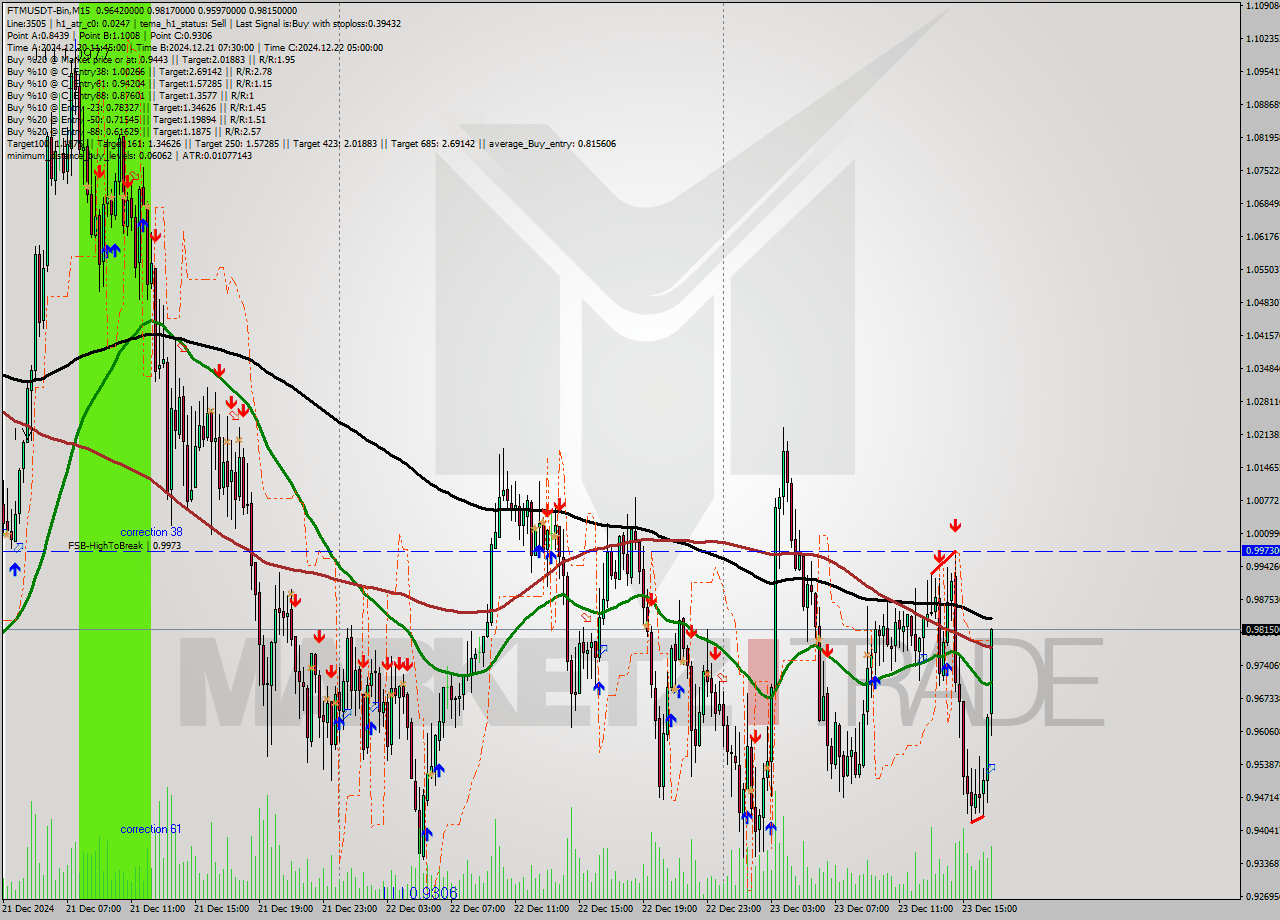This screenshot has height=920, width=1280.
Task: Click the 1.10235 price axis value
Action: pyautogui.click(x=1263, y=39)
